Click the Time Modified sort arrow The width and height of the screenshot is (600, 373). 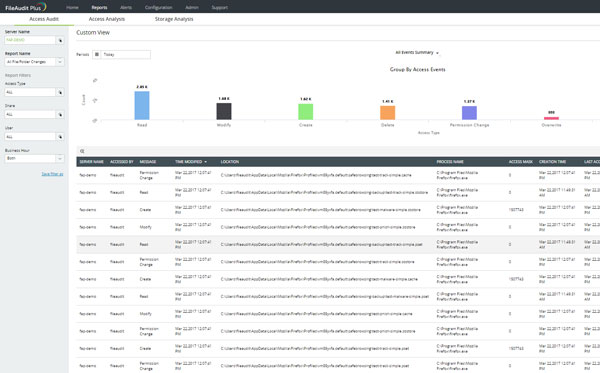tap(205, 162)
